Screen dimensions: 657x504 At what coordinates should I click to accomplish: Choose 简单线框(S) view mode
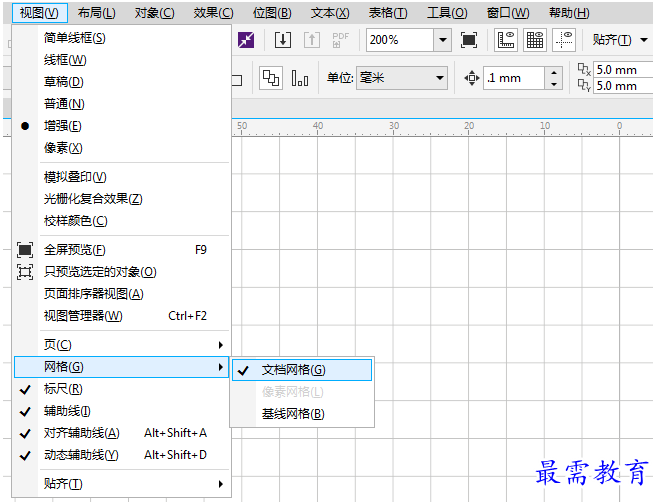coord(122,38)
